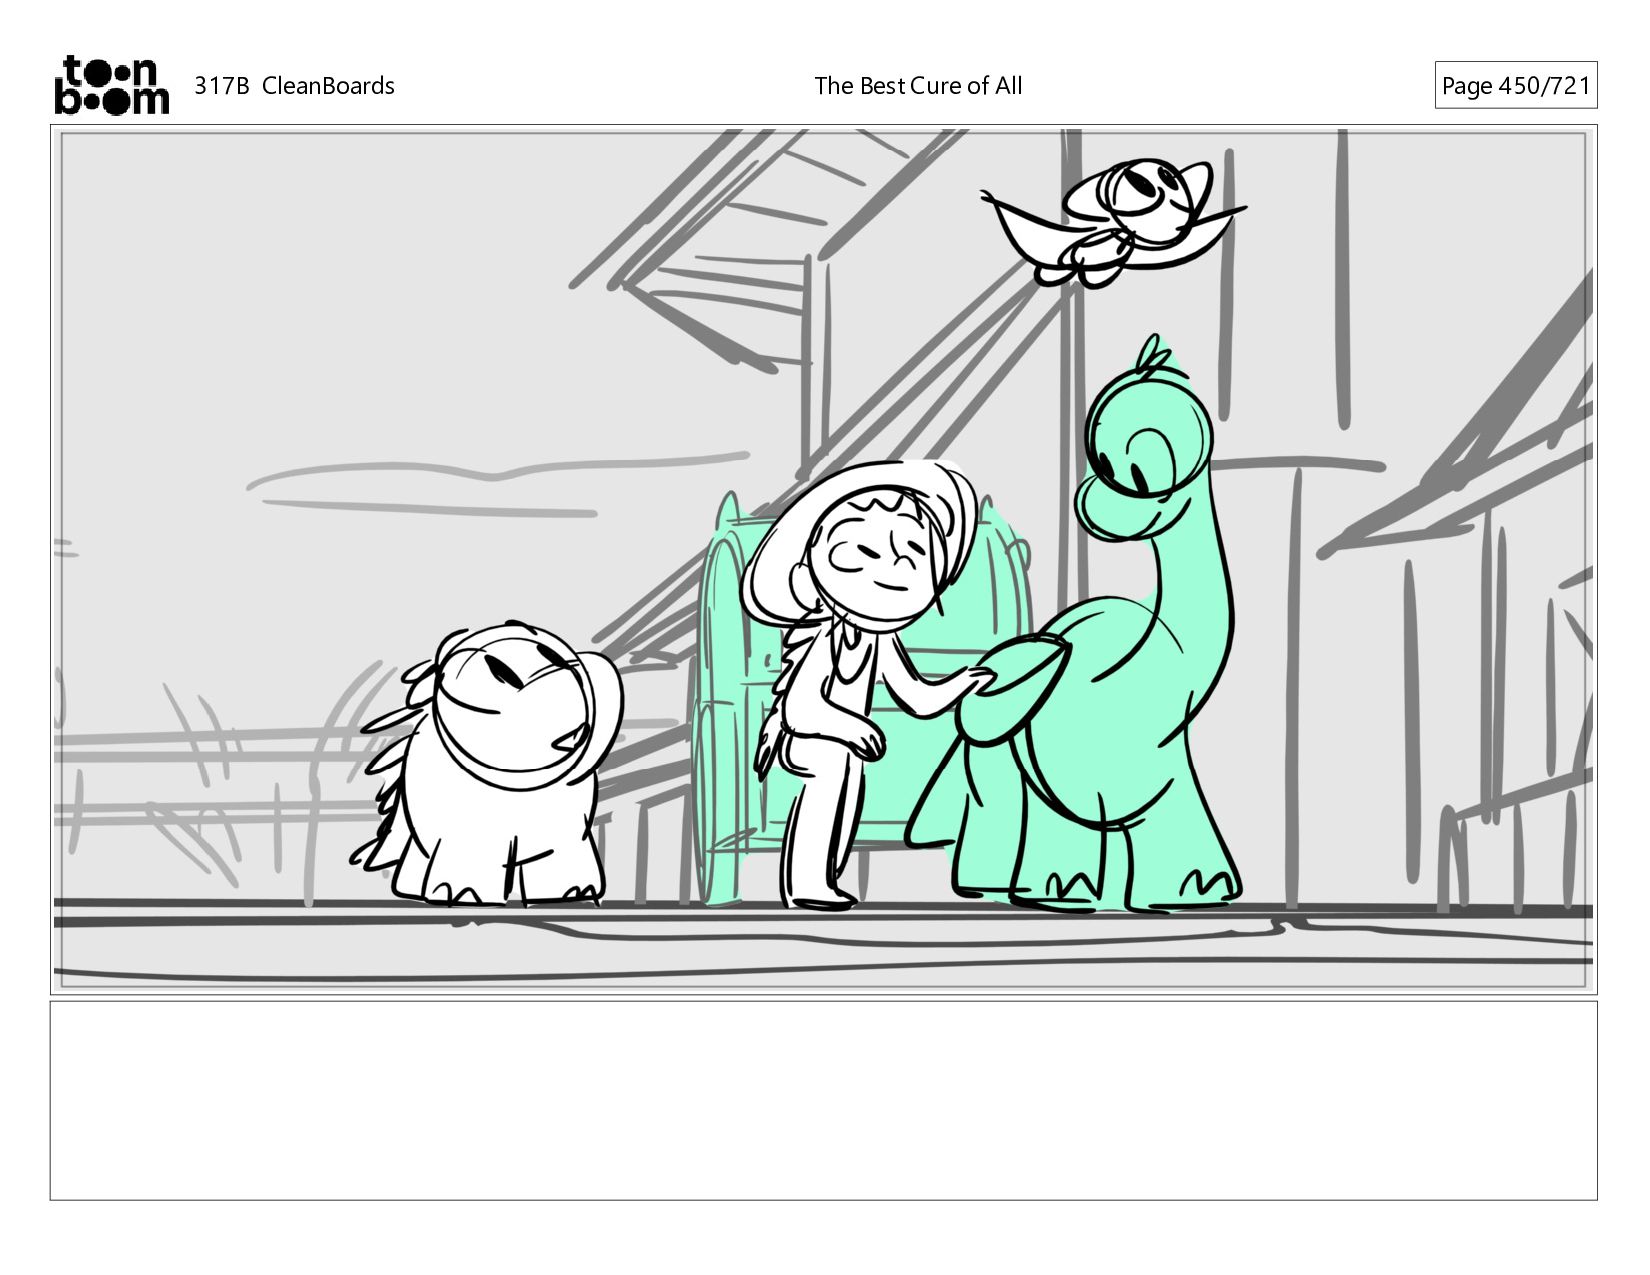1650x1275 pixels.
Task: Click the Toon Boom logo
Action: [x=111, y=85]
